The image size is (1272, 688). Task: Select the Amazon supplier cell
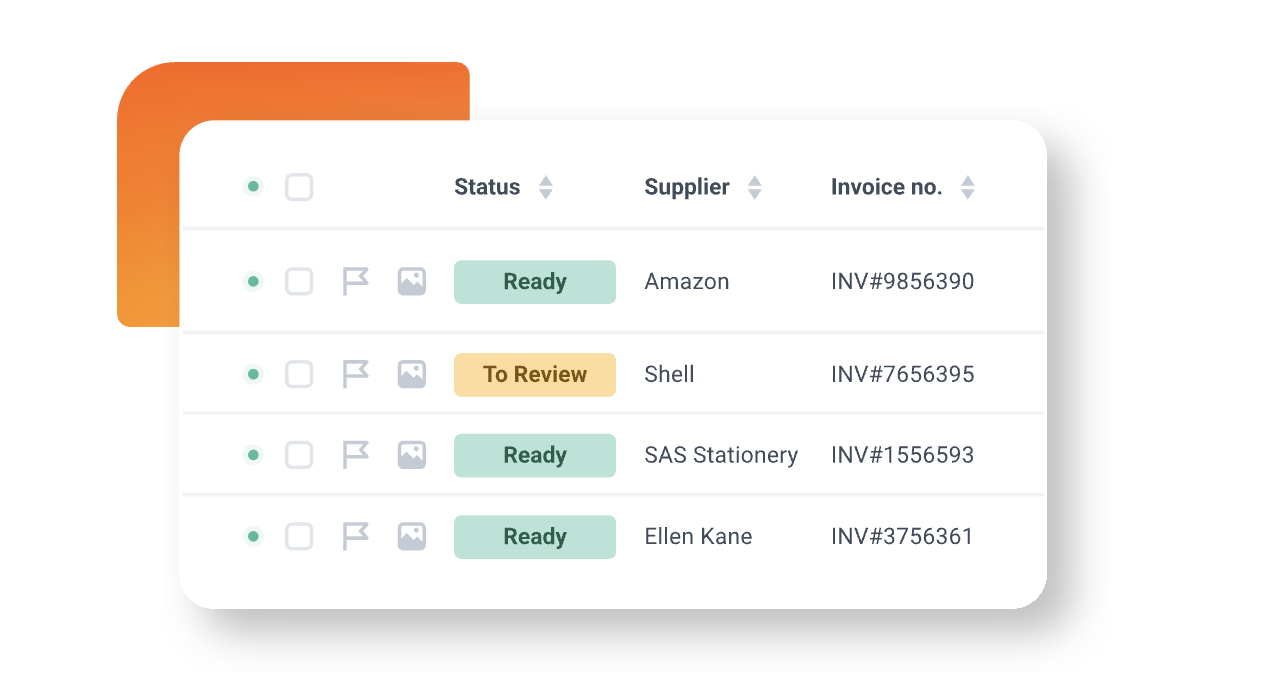click(x=687, y=282)
